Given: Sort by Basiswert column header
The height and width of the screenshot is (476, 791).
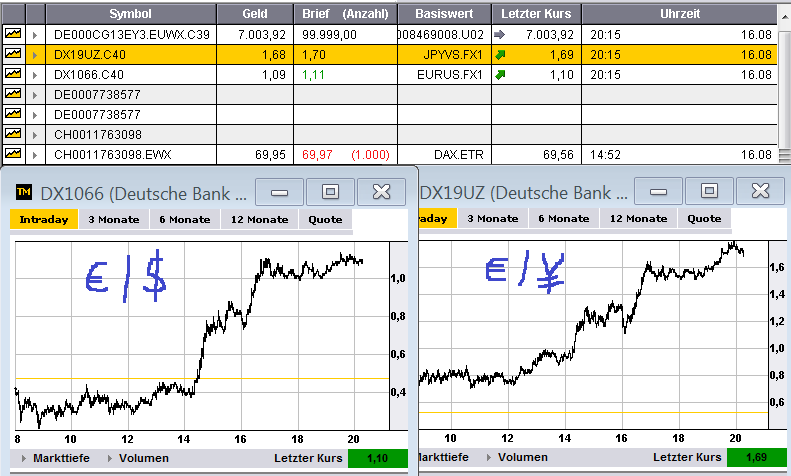Looking at the screenshot, I should 444,14.
